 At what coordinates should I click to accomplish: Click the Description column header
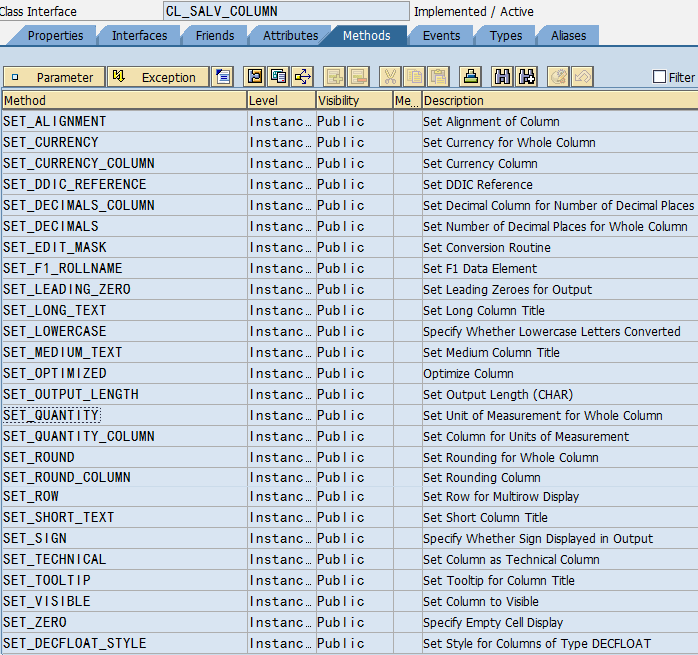tap(560, 100)
